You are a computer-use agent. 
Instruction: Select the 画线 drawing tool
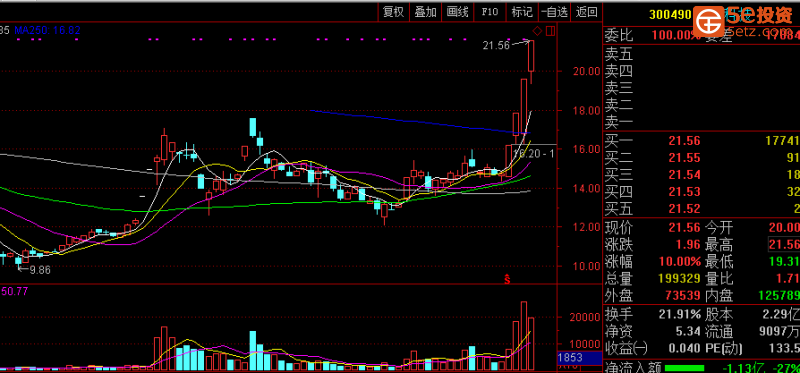click(457, 12)
